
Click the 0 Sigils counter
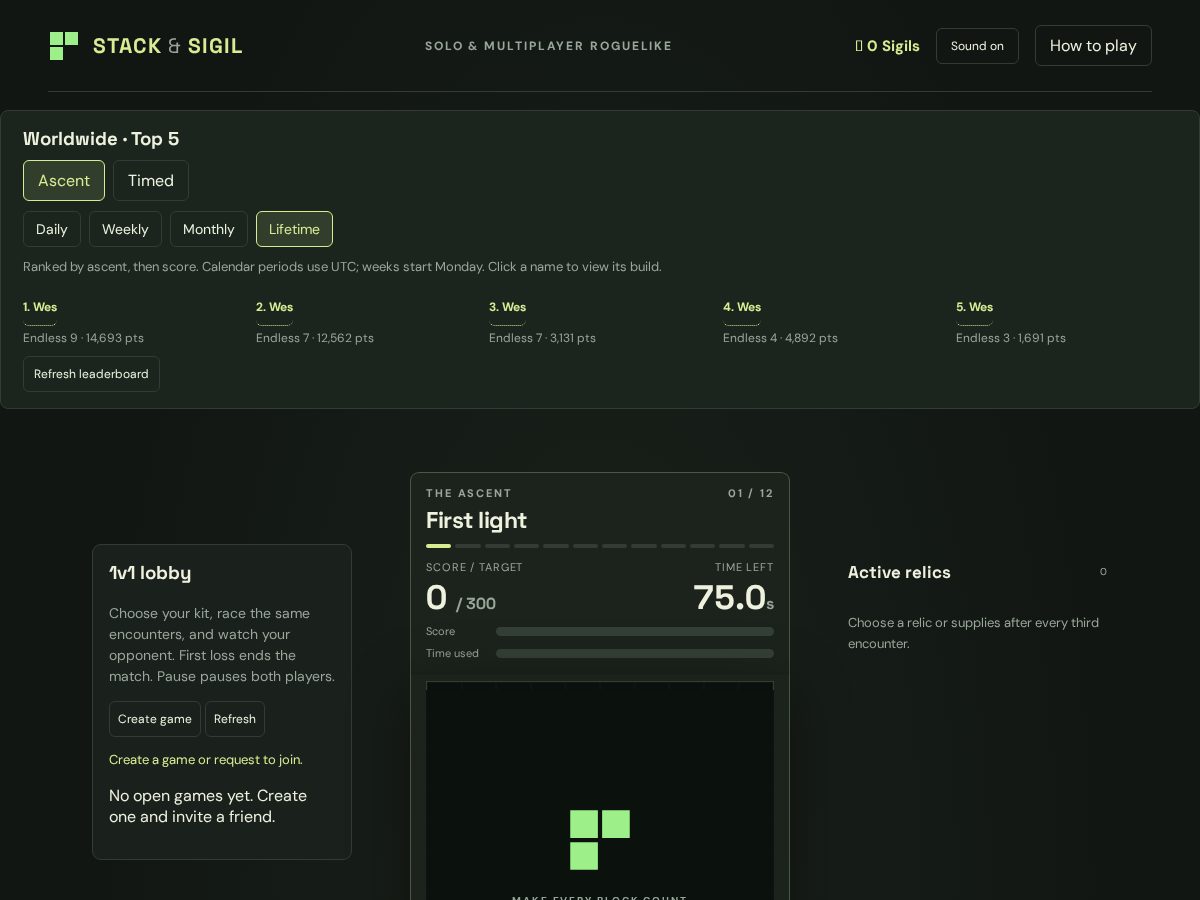887,46
